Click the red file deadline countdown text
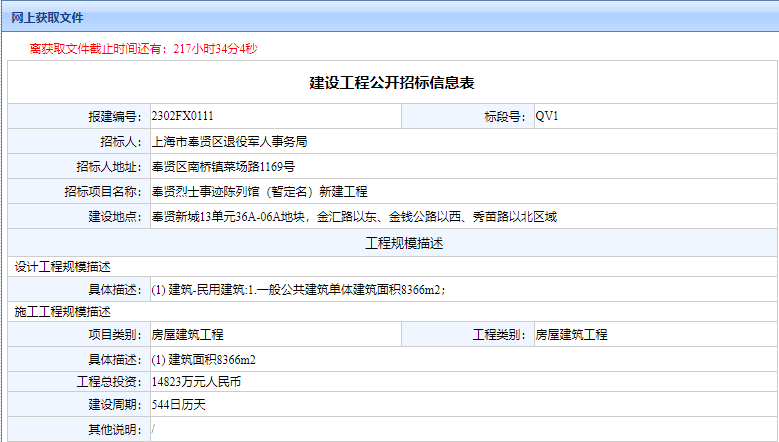Screen dimensions: 779x442 pyautogui.click(x=144, y=48)
